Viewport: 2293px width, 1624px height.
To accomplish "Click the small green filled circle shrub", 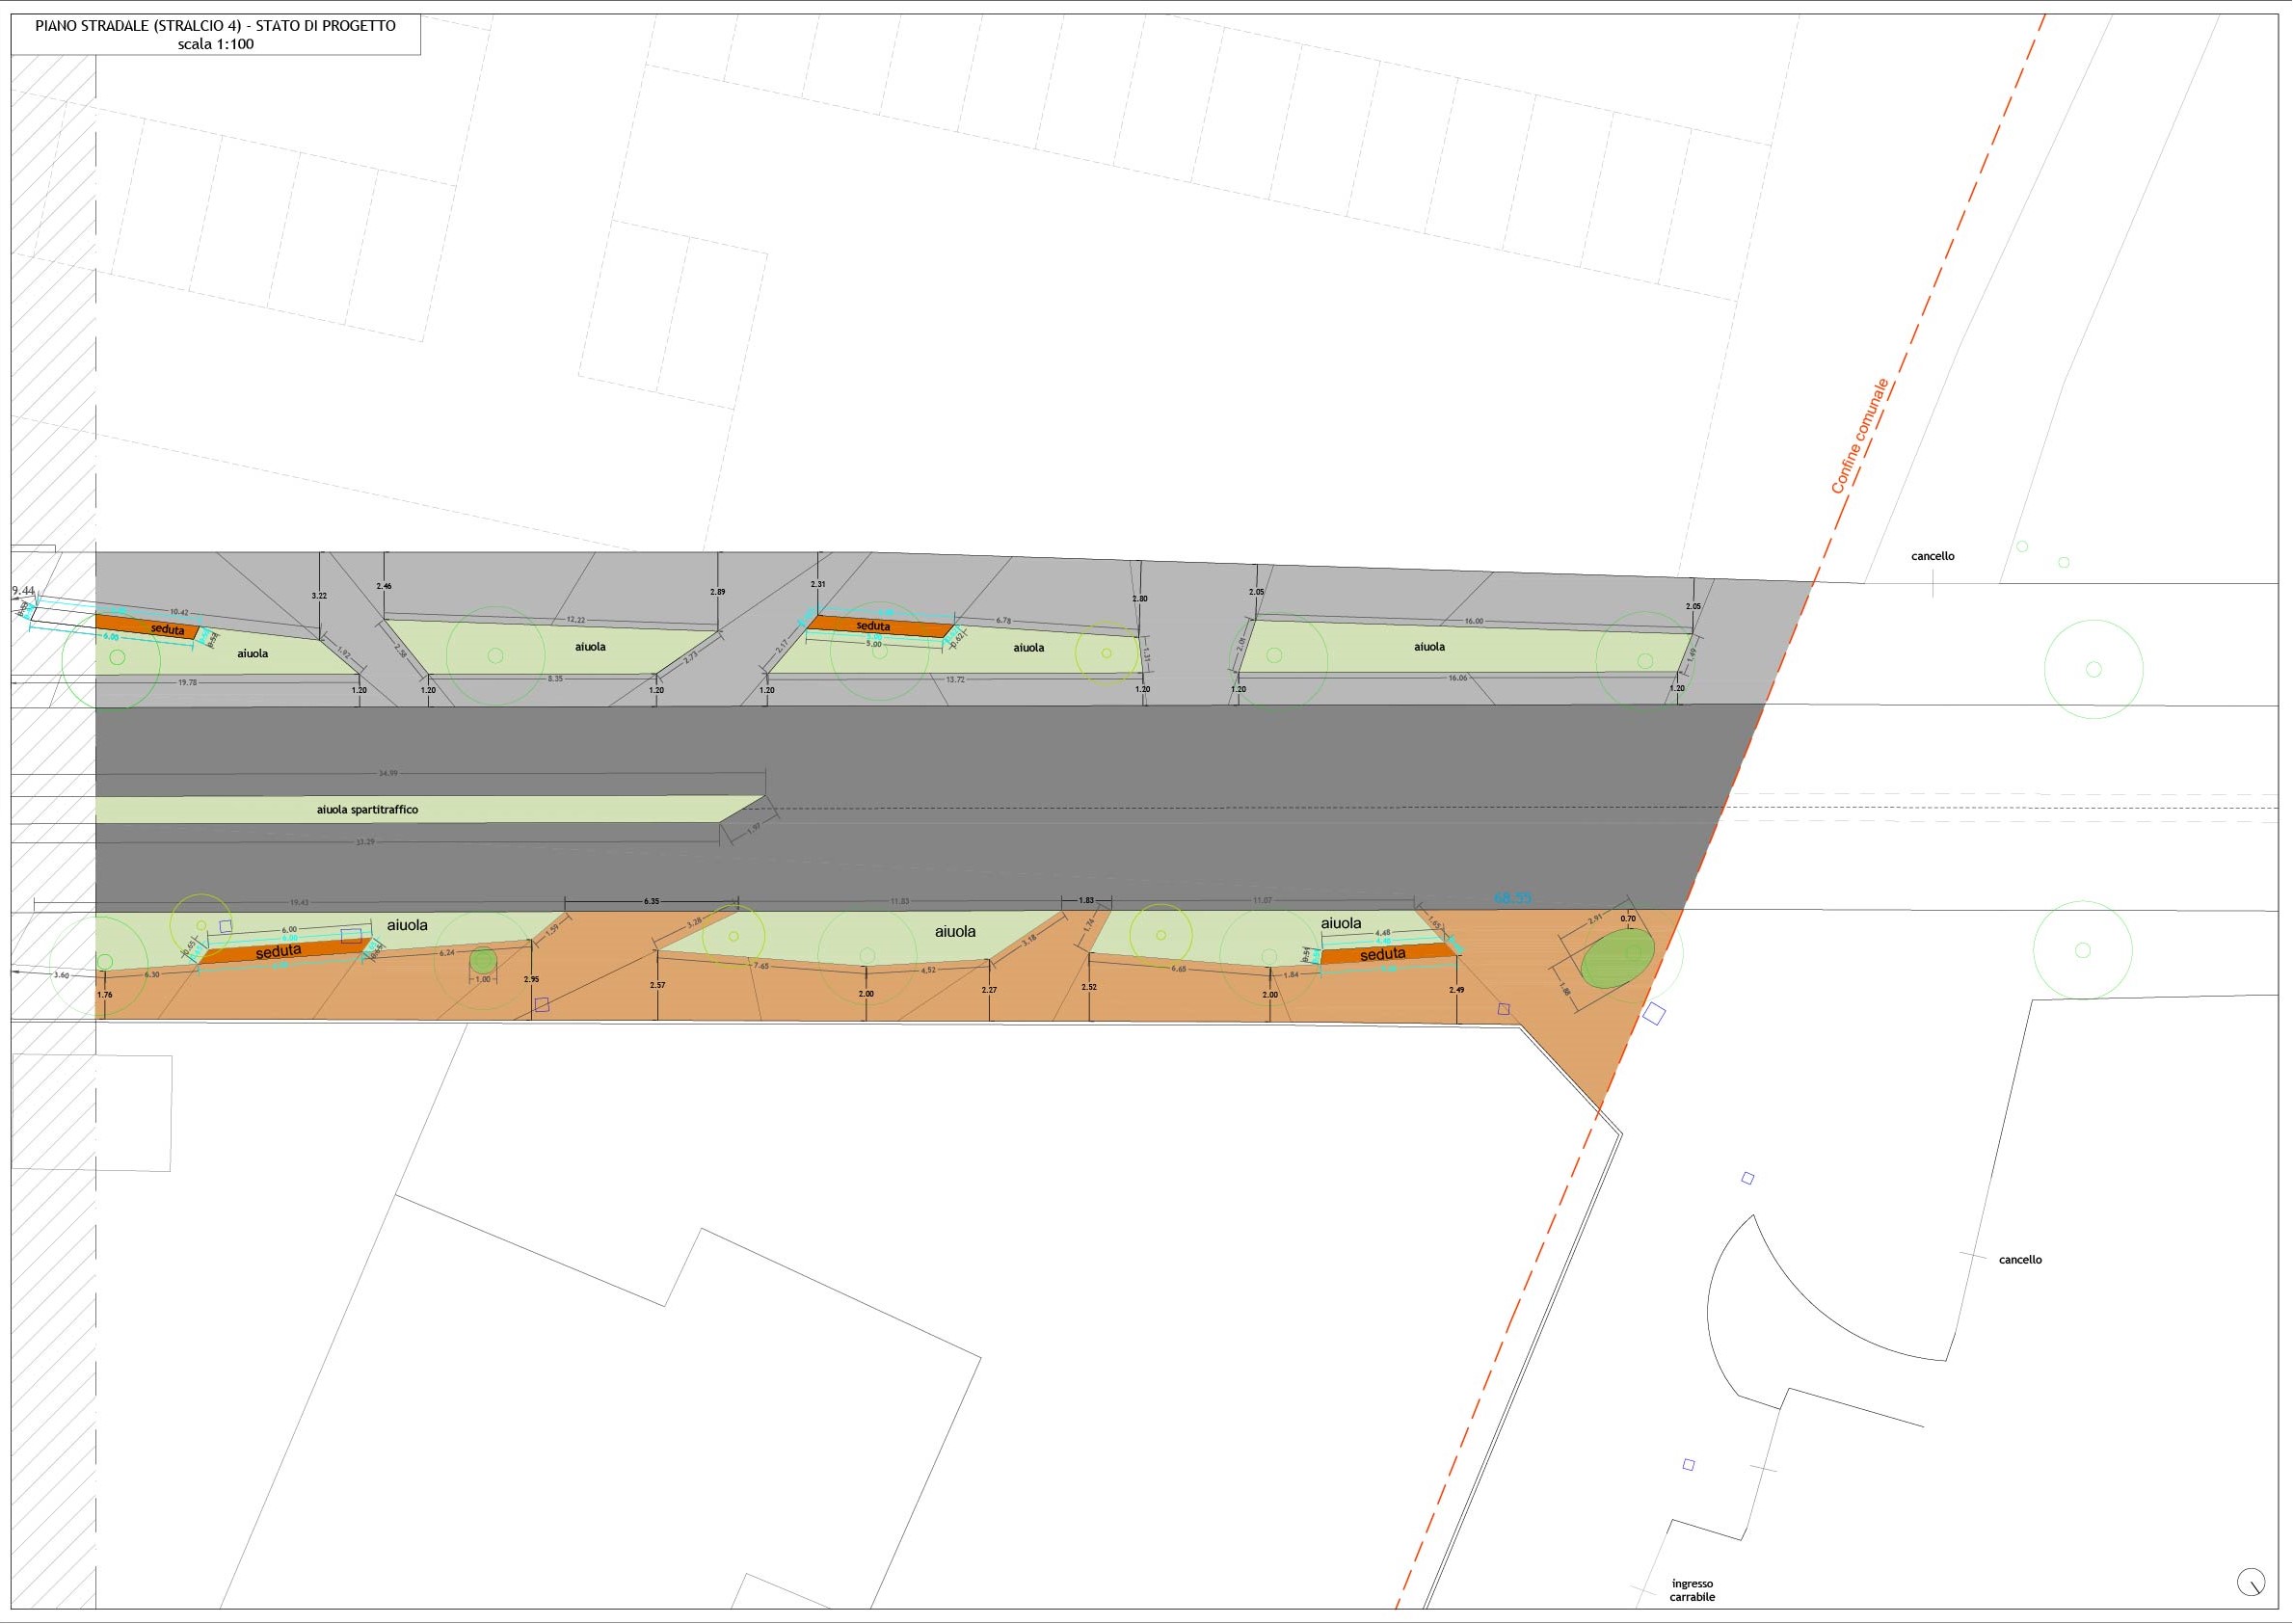I will [483, 961].
